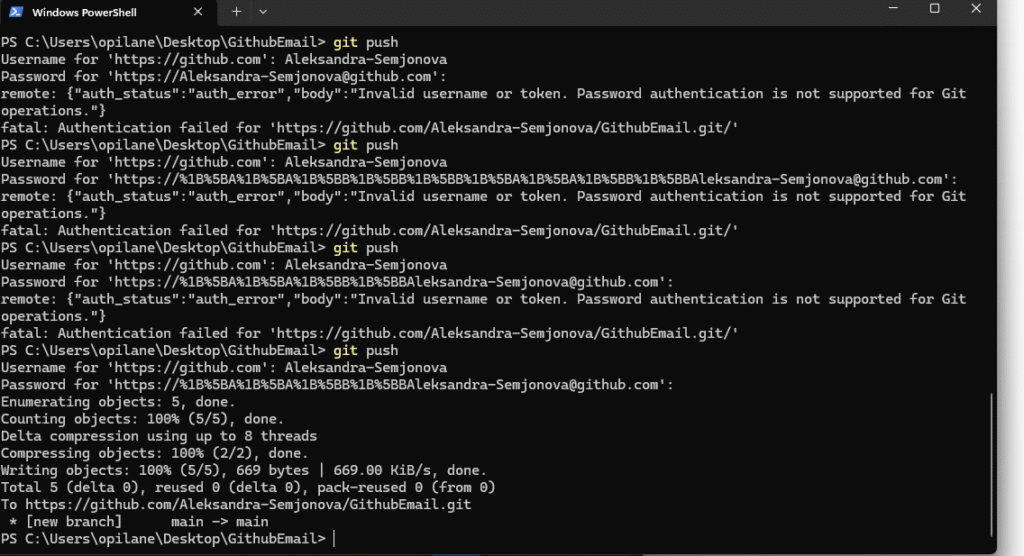1024x556 pixels.
Task: Click the 'Writing objects' 669 bytes line
Action: [243, 470]
